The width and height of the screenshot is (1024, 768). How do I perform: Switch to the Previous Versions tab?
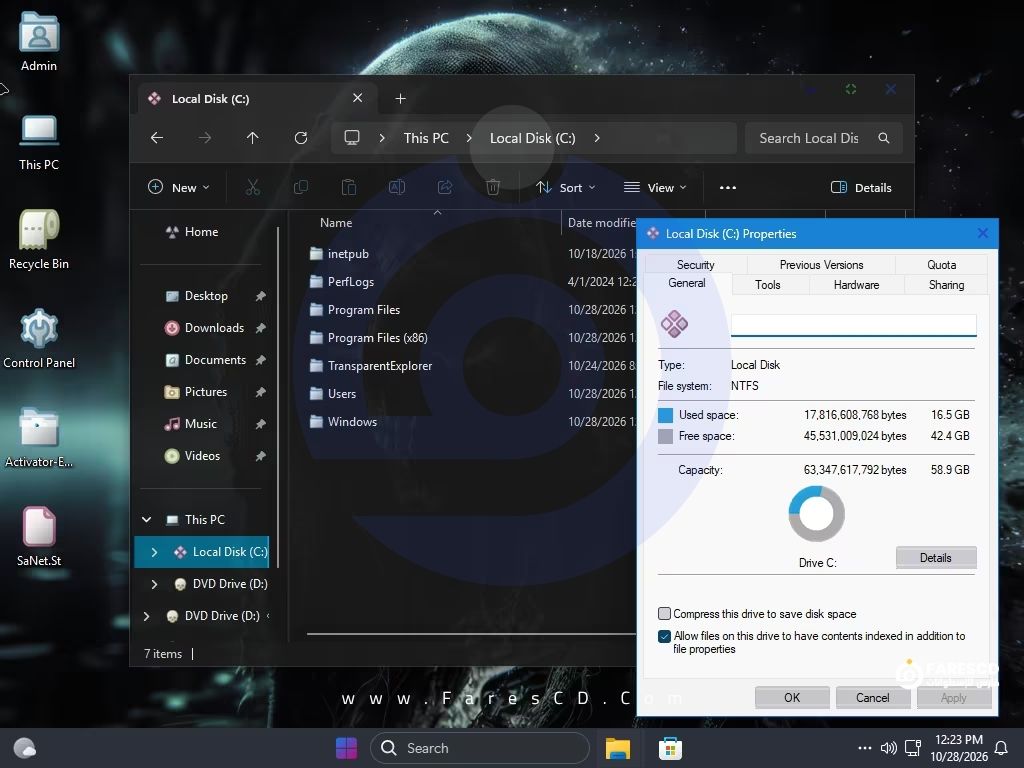(x=821, y=264)
